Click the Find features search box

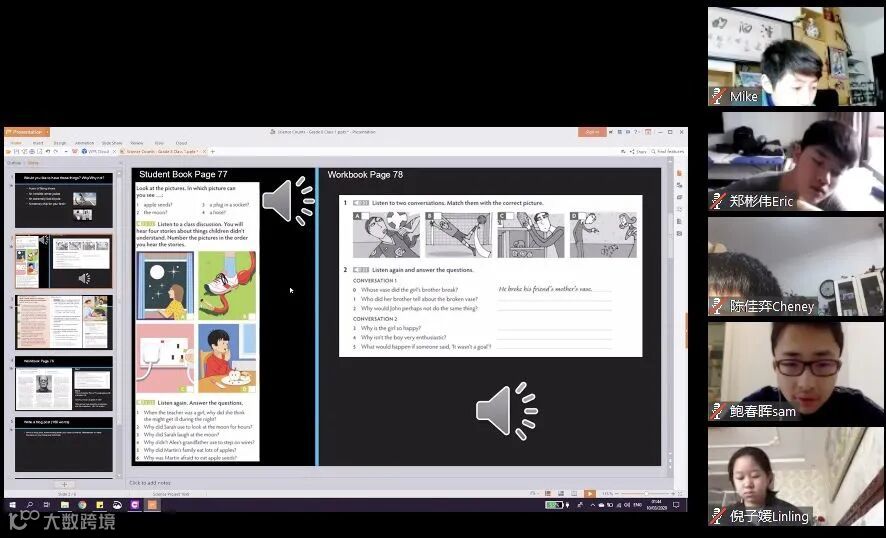(667, 151)
